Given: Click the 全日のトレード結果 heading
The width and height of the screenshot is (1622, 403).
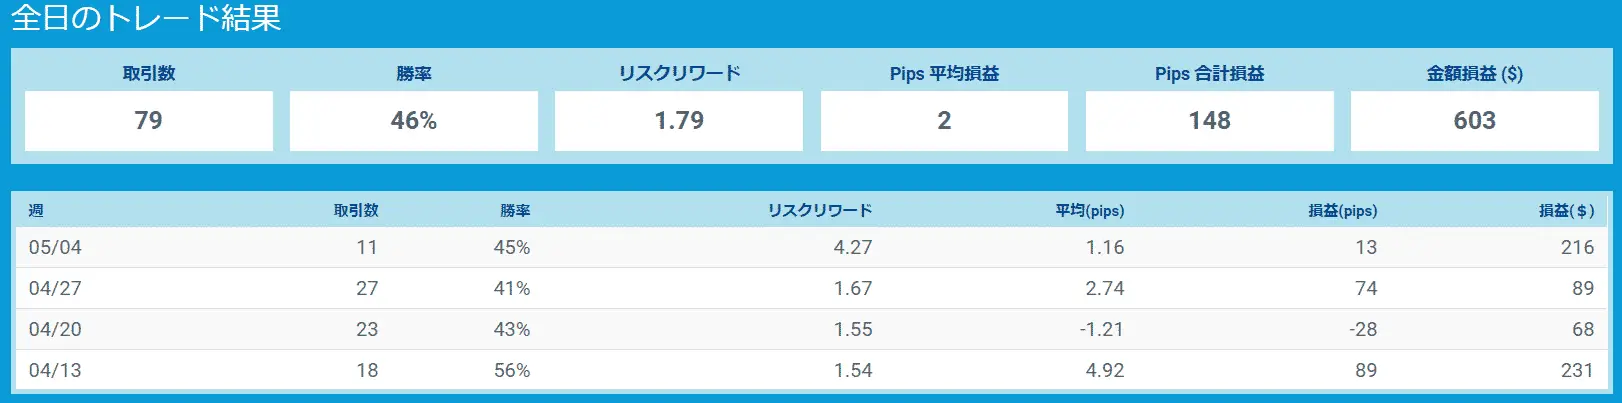Looking at the screenshot, I should [146, 18].
